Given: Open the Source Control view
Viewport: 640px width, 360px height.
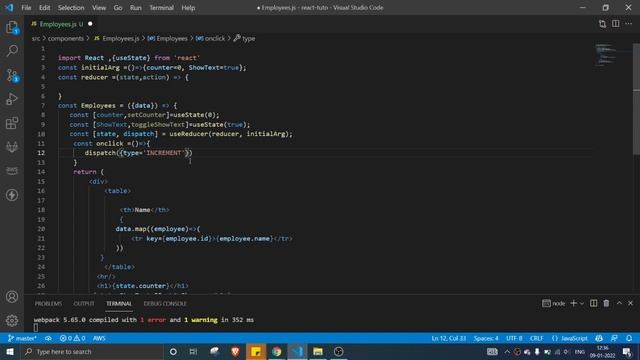Looking at the screenshot, I should (12, 75).
